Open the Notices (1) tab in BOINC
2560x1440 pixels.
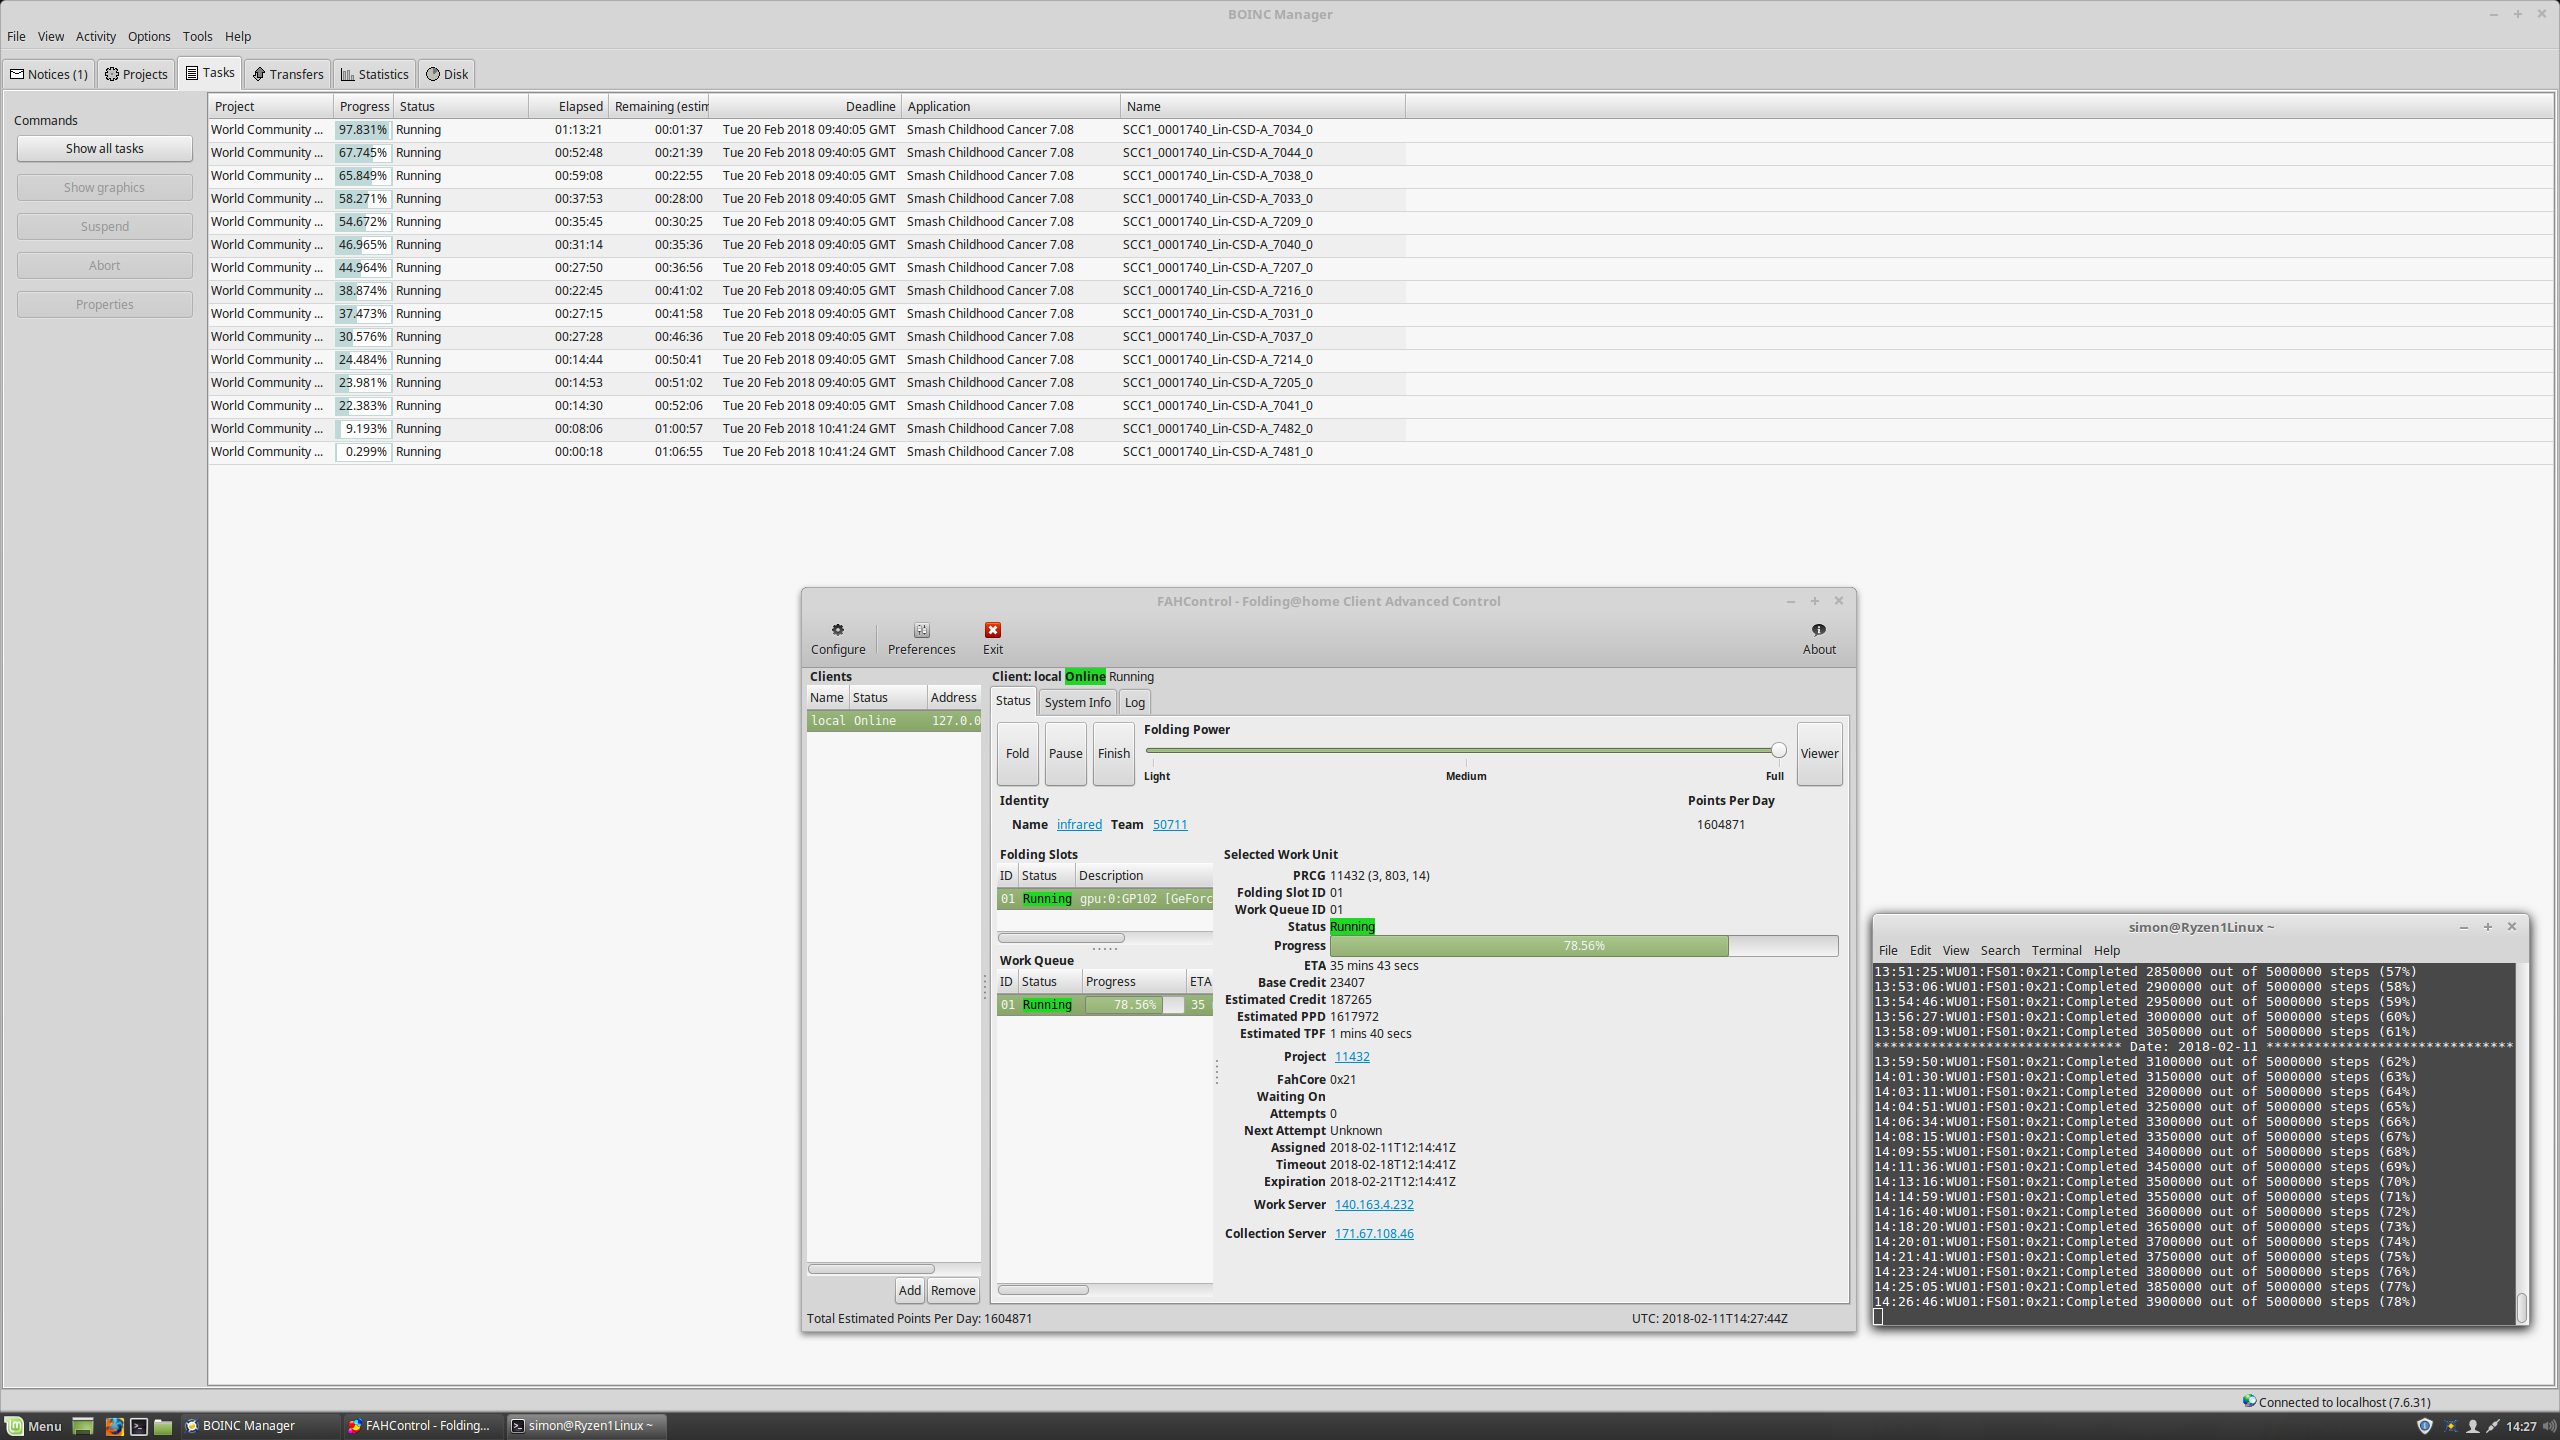coord(49,74)
